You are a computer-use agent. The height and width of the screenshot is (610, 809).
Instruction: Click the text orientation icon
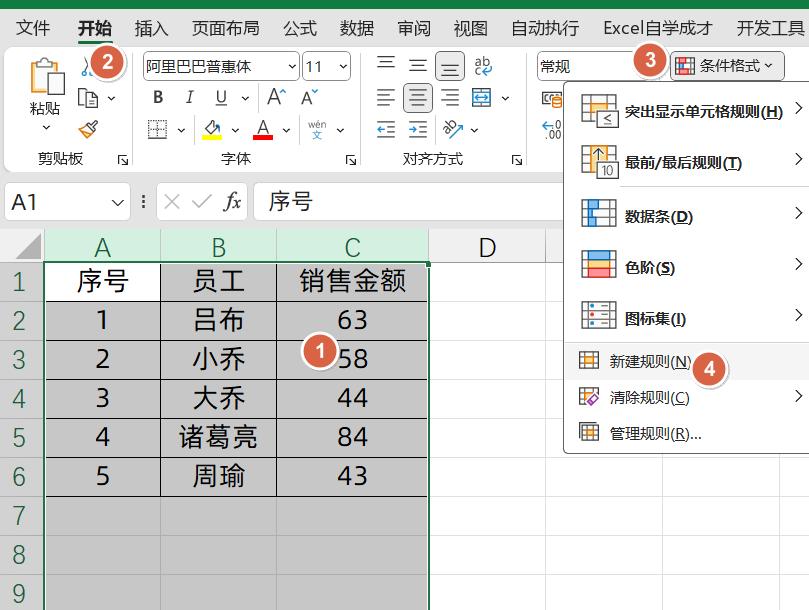click(x=452, y=129)
